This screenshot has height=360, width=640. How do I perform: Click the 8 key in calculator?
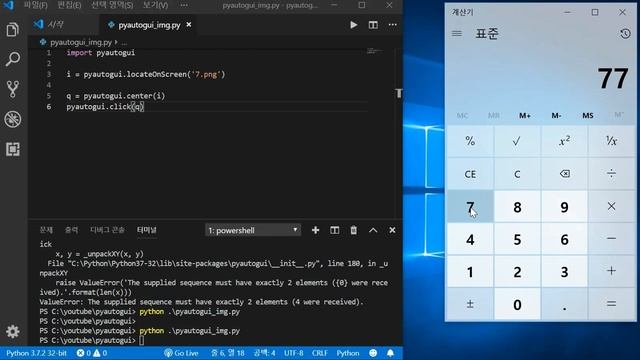coord(517,207)
